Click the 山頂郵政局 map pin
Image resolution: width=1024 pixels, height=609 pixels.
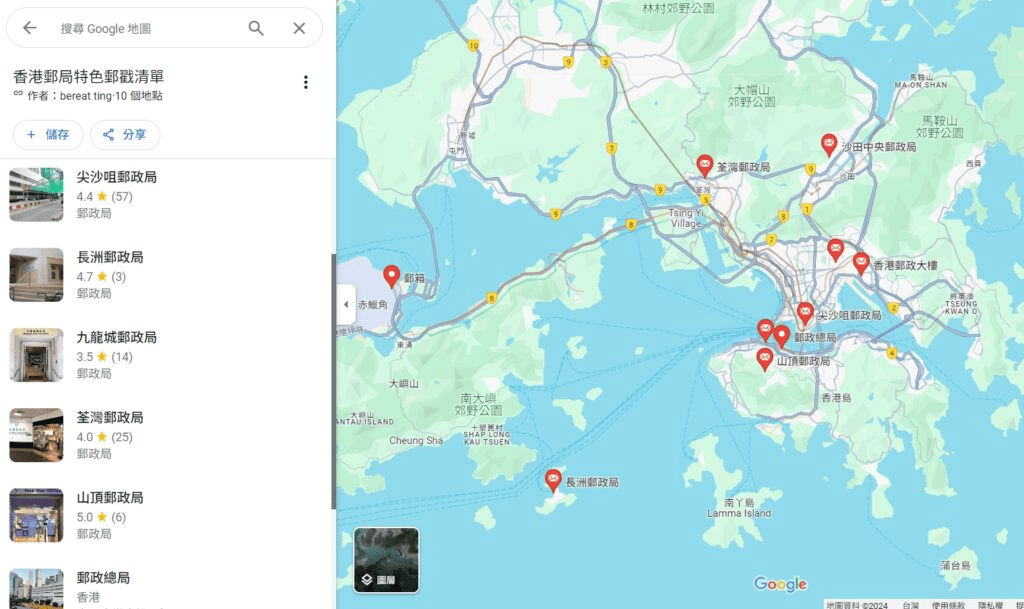tap(764, 358)
